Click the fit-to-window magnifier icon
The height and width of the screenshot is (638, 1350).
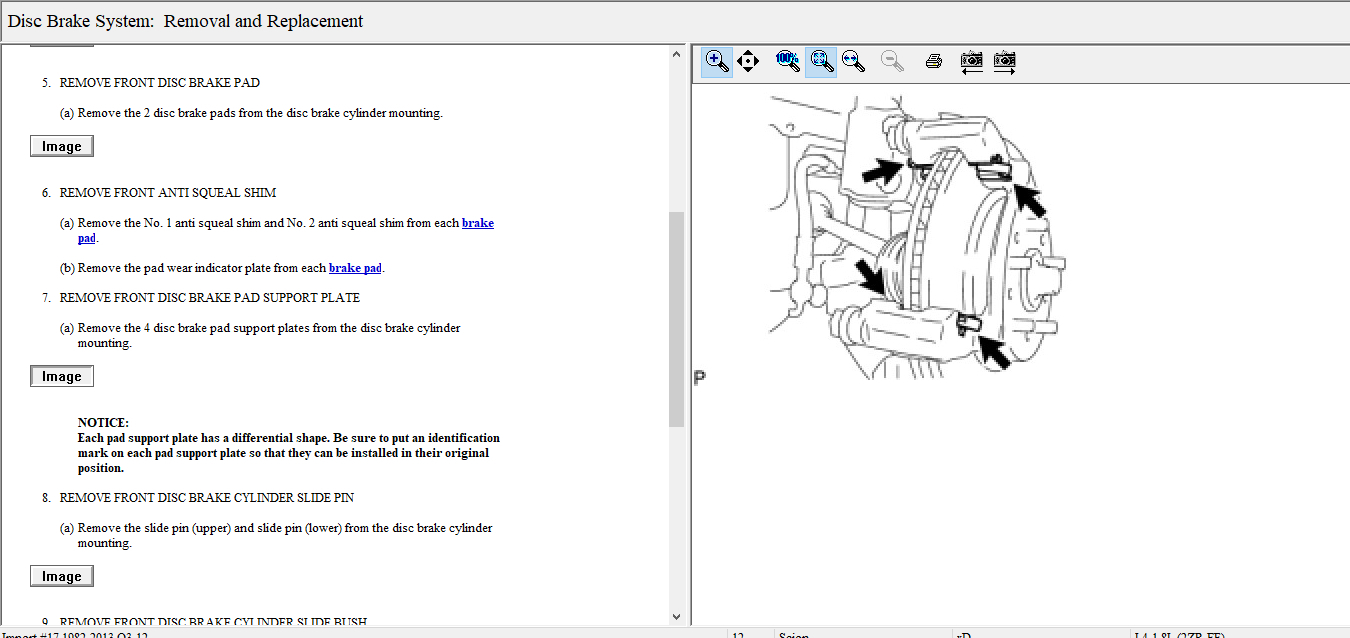coord(821,61)
